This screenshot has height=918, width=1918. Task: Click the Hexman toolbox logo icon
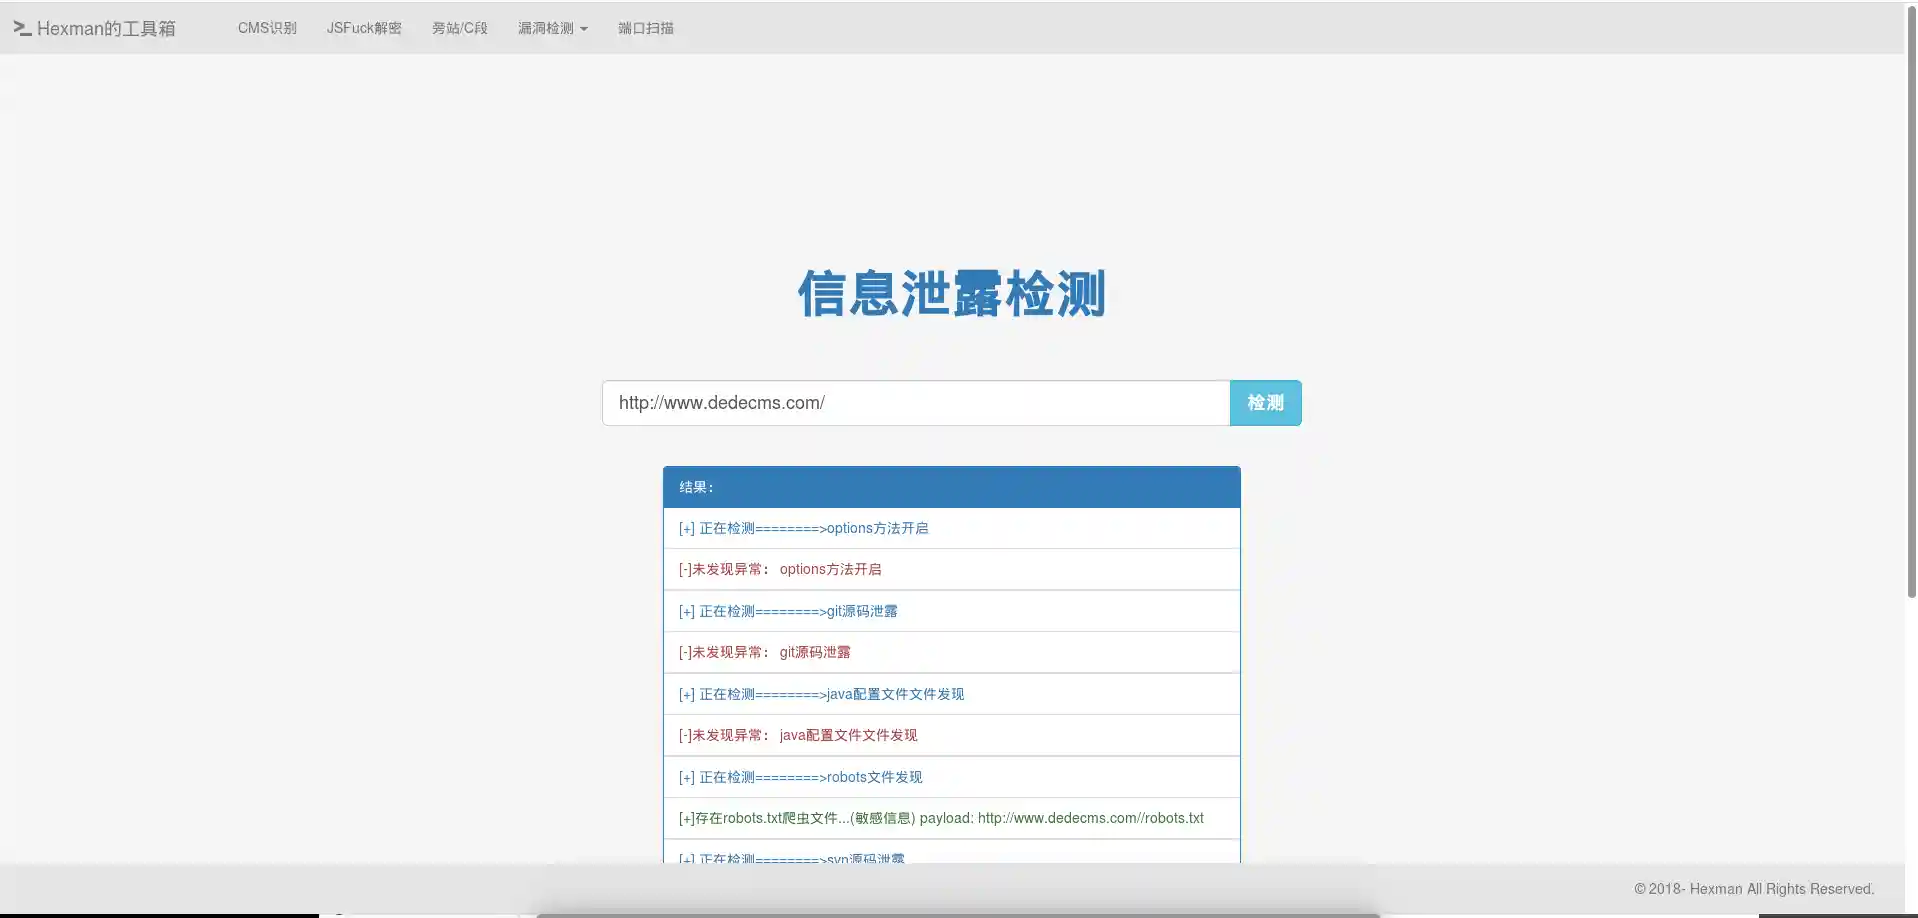click(x=20, y=28)
